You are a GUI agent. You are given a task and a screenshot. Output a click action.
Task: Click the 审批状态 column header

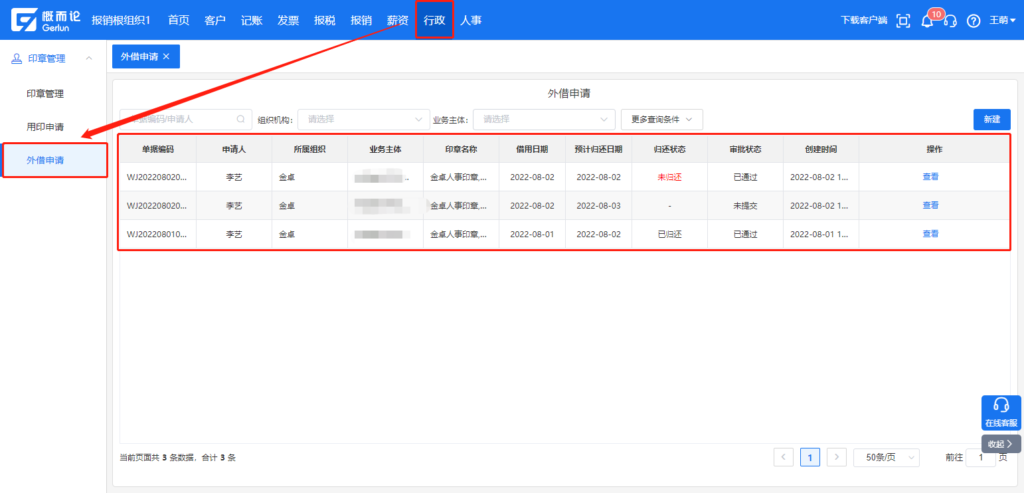click(x=745, y=150)
